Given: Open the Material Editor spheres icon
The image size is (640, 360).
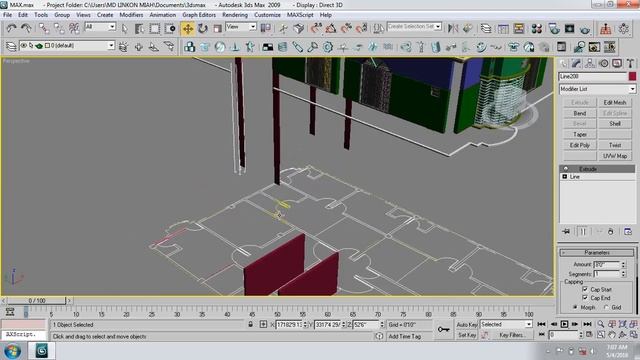Looking at the screenshot, I should (x=536, y=28).
